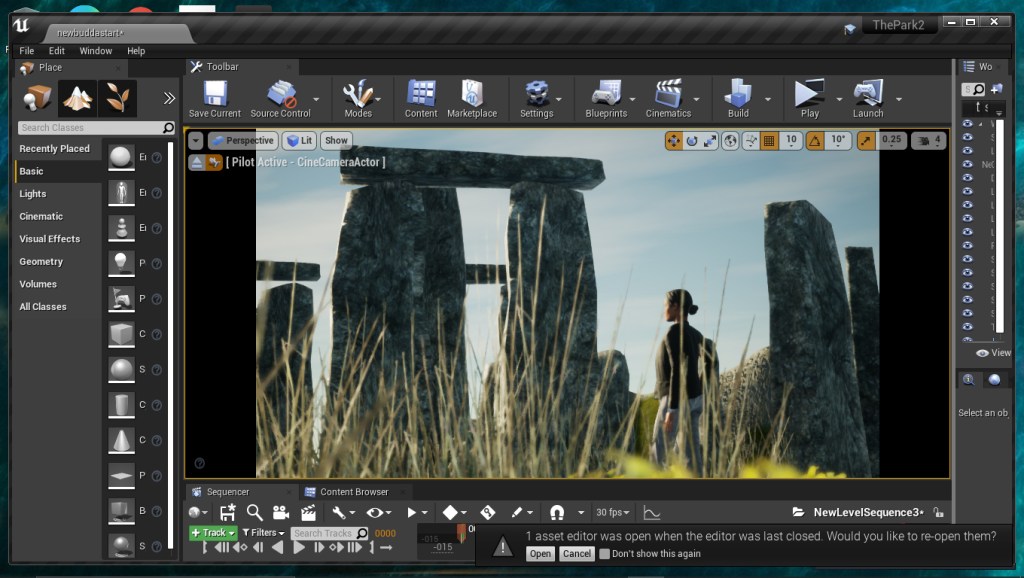Viewport: 1024px width, 578px height.
Task: Open the Content browser toolbar icon
Action: click(421, 95)
